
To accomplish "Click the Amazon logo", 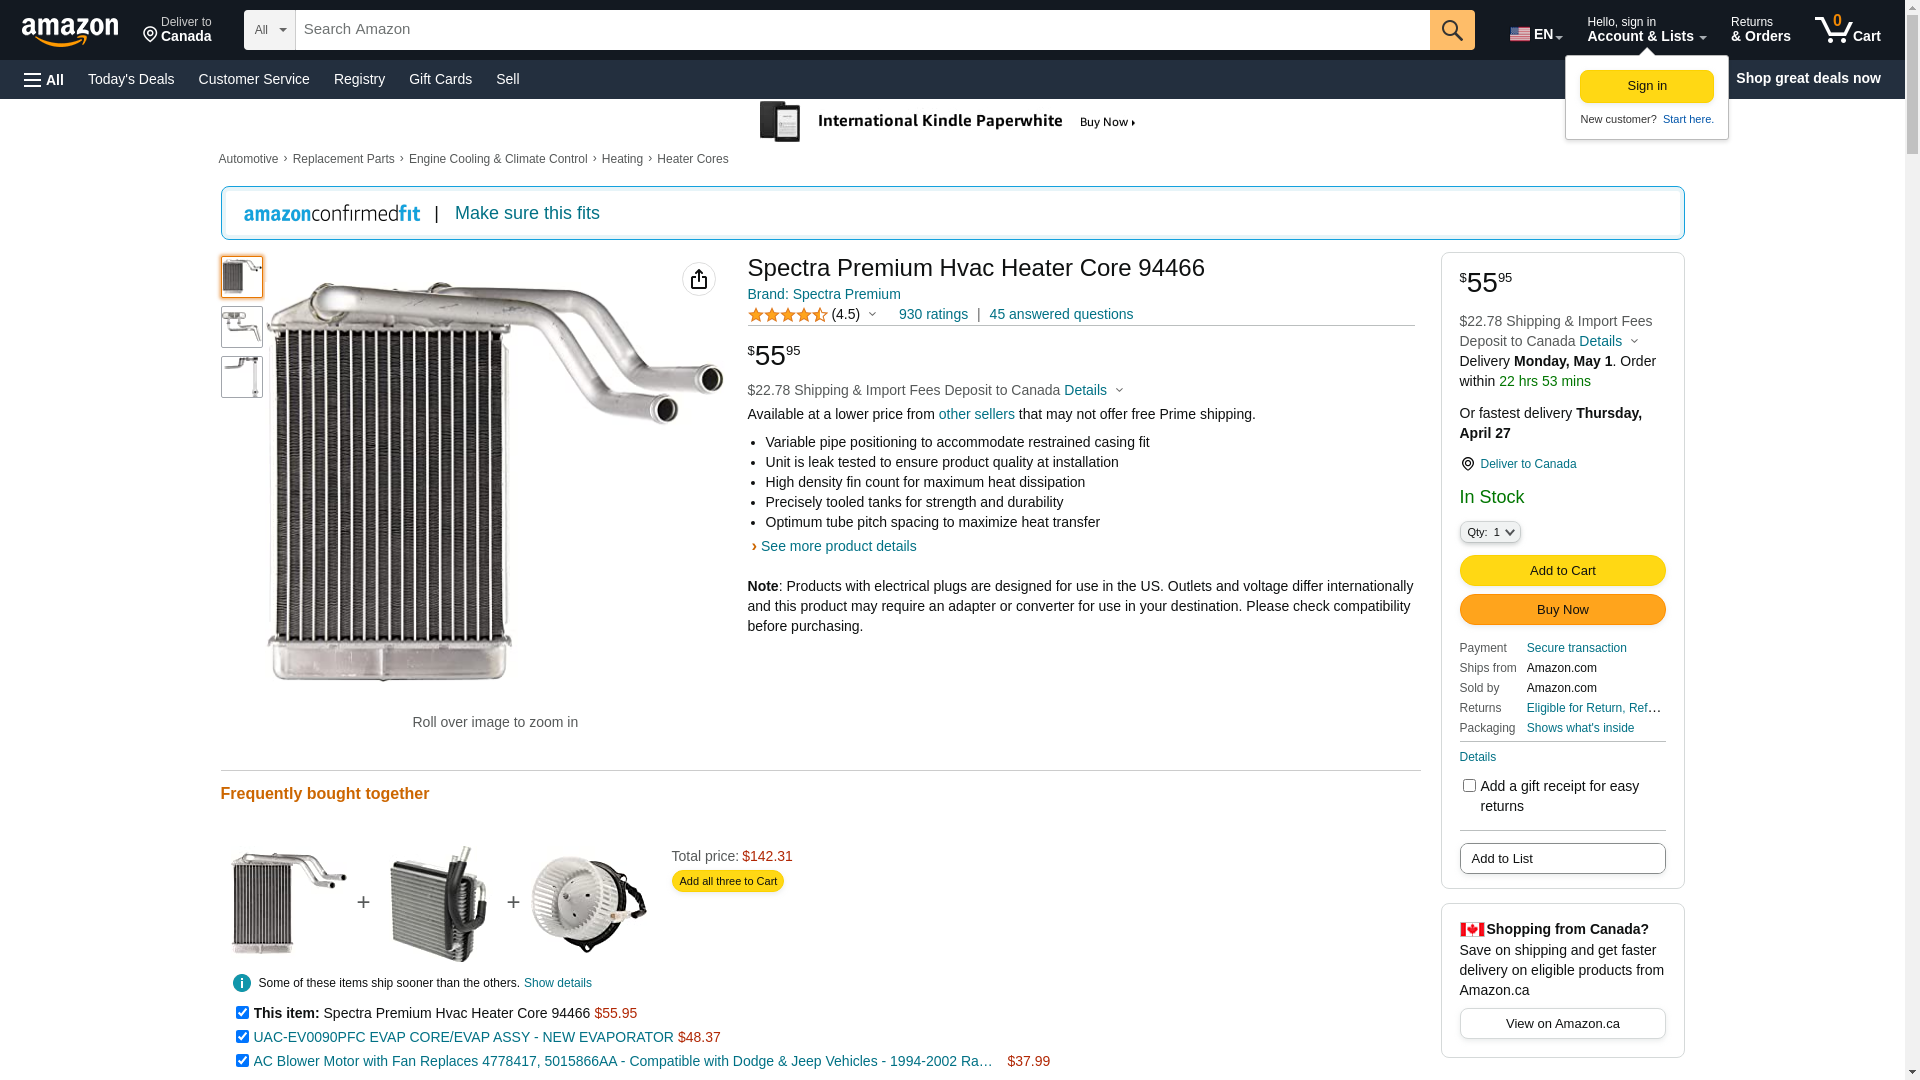I will pyautogui.click(x=70, y=31).
